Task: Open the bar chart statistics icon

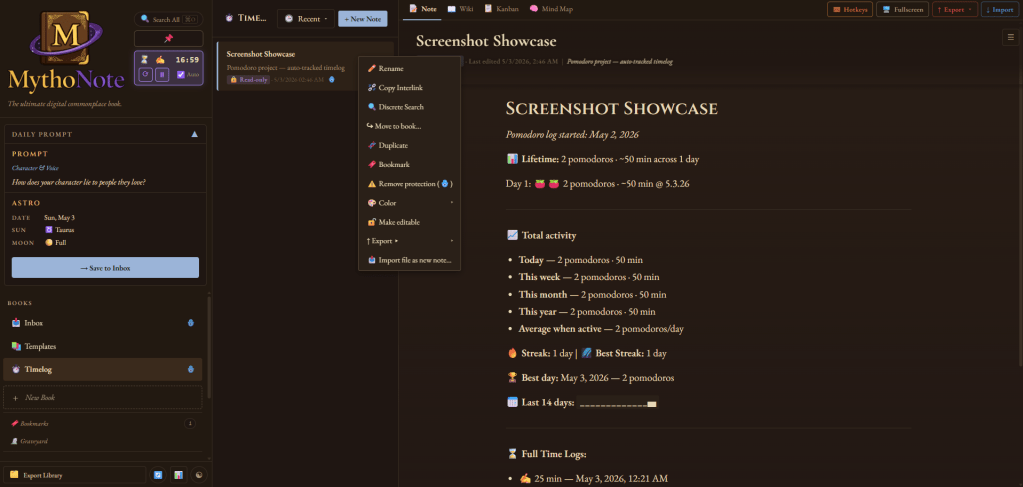Action: pos(178,475)
